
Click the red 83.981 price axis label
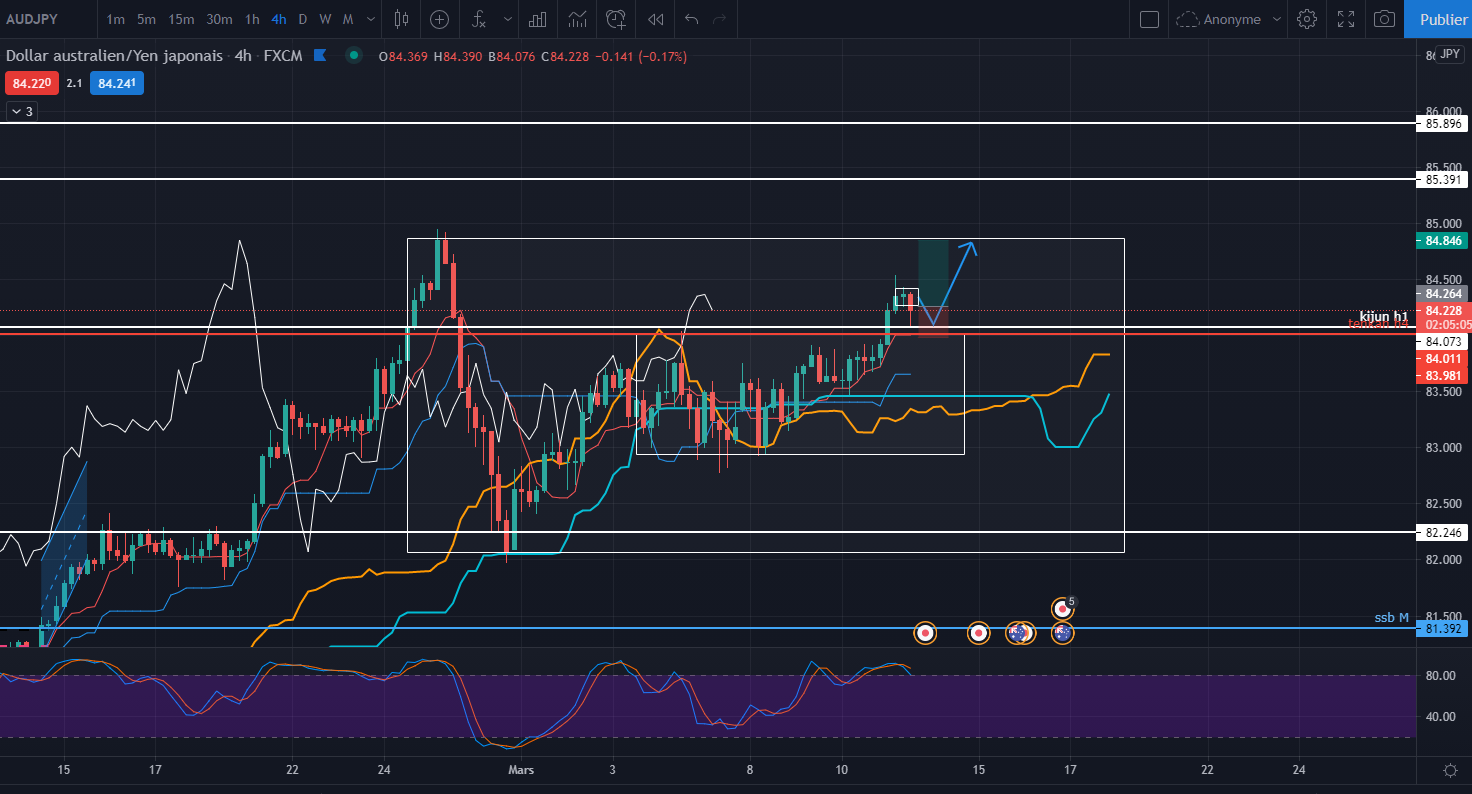[x=1442, y=375]
